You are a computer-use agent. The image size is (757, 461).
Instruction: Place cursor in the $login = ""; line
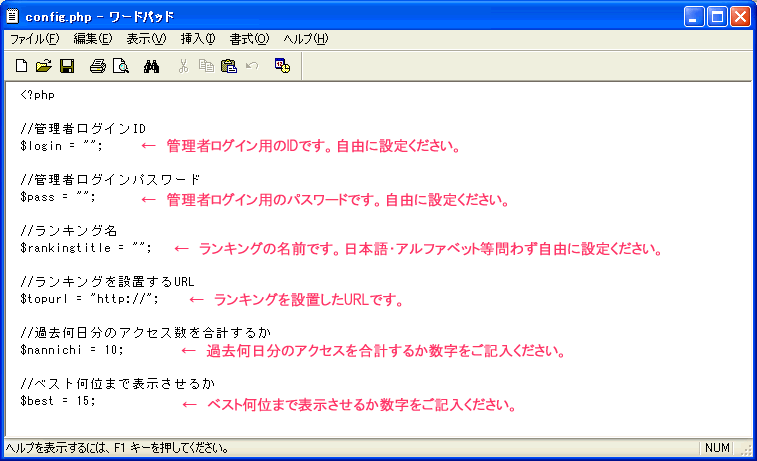(x=61, y=146)
